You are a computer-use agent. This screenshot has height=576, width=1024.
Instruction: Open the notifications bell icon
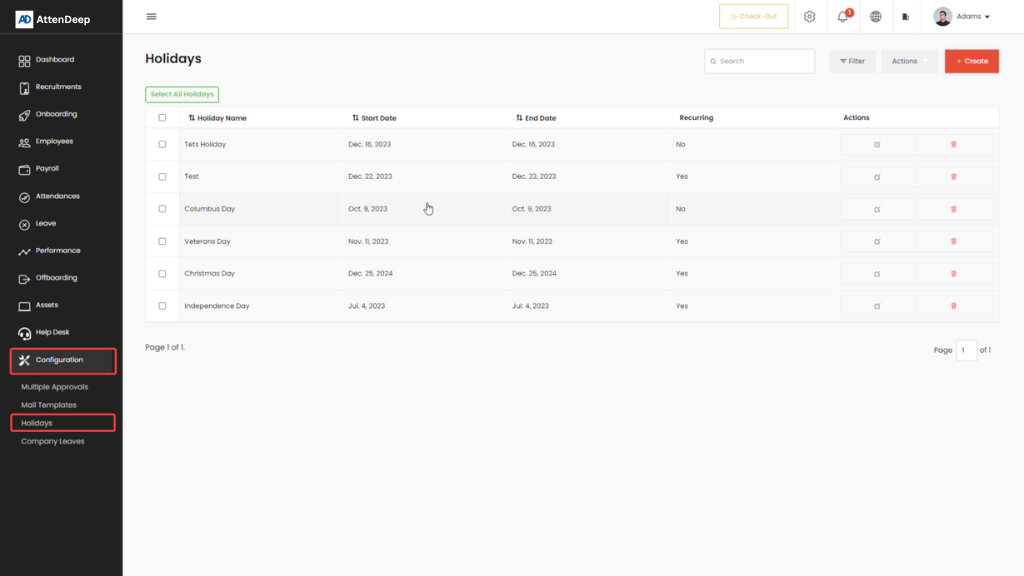(843, 17)
